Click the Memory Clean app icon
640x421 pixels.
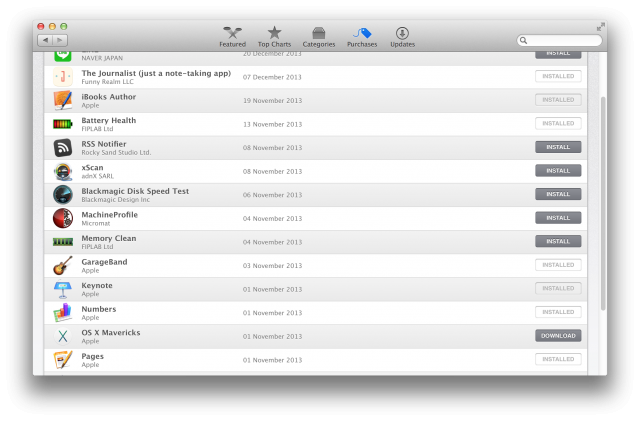point(63,242)
